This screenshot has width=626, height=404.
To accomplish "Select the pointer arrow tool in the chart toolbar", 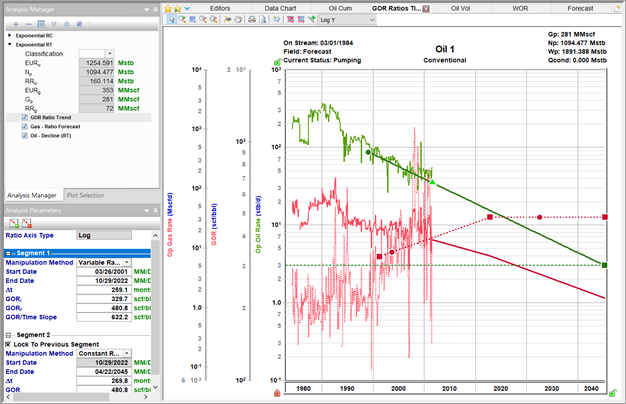I will click(x=172, y=19).
